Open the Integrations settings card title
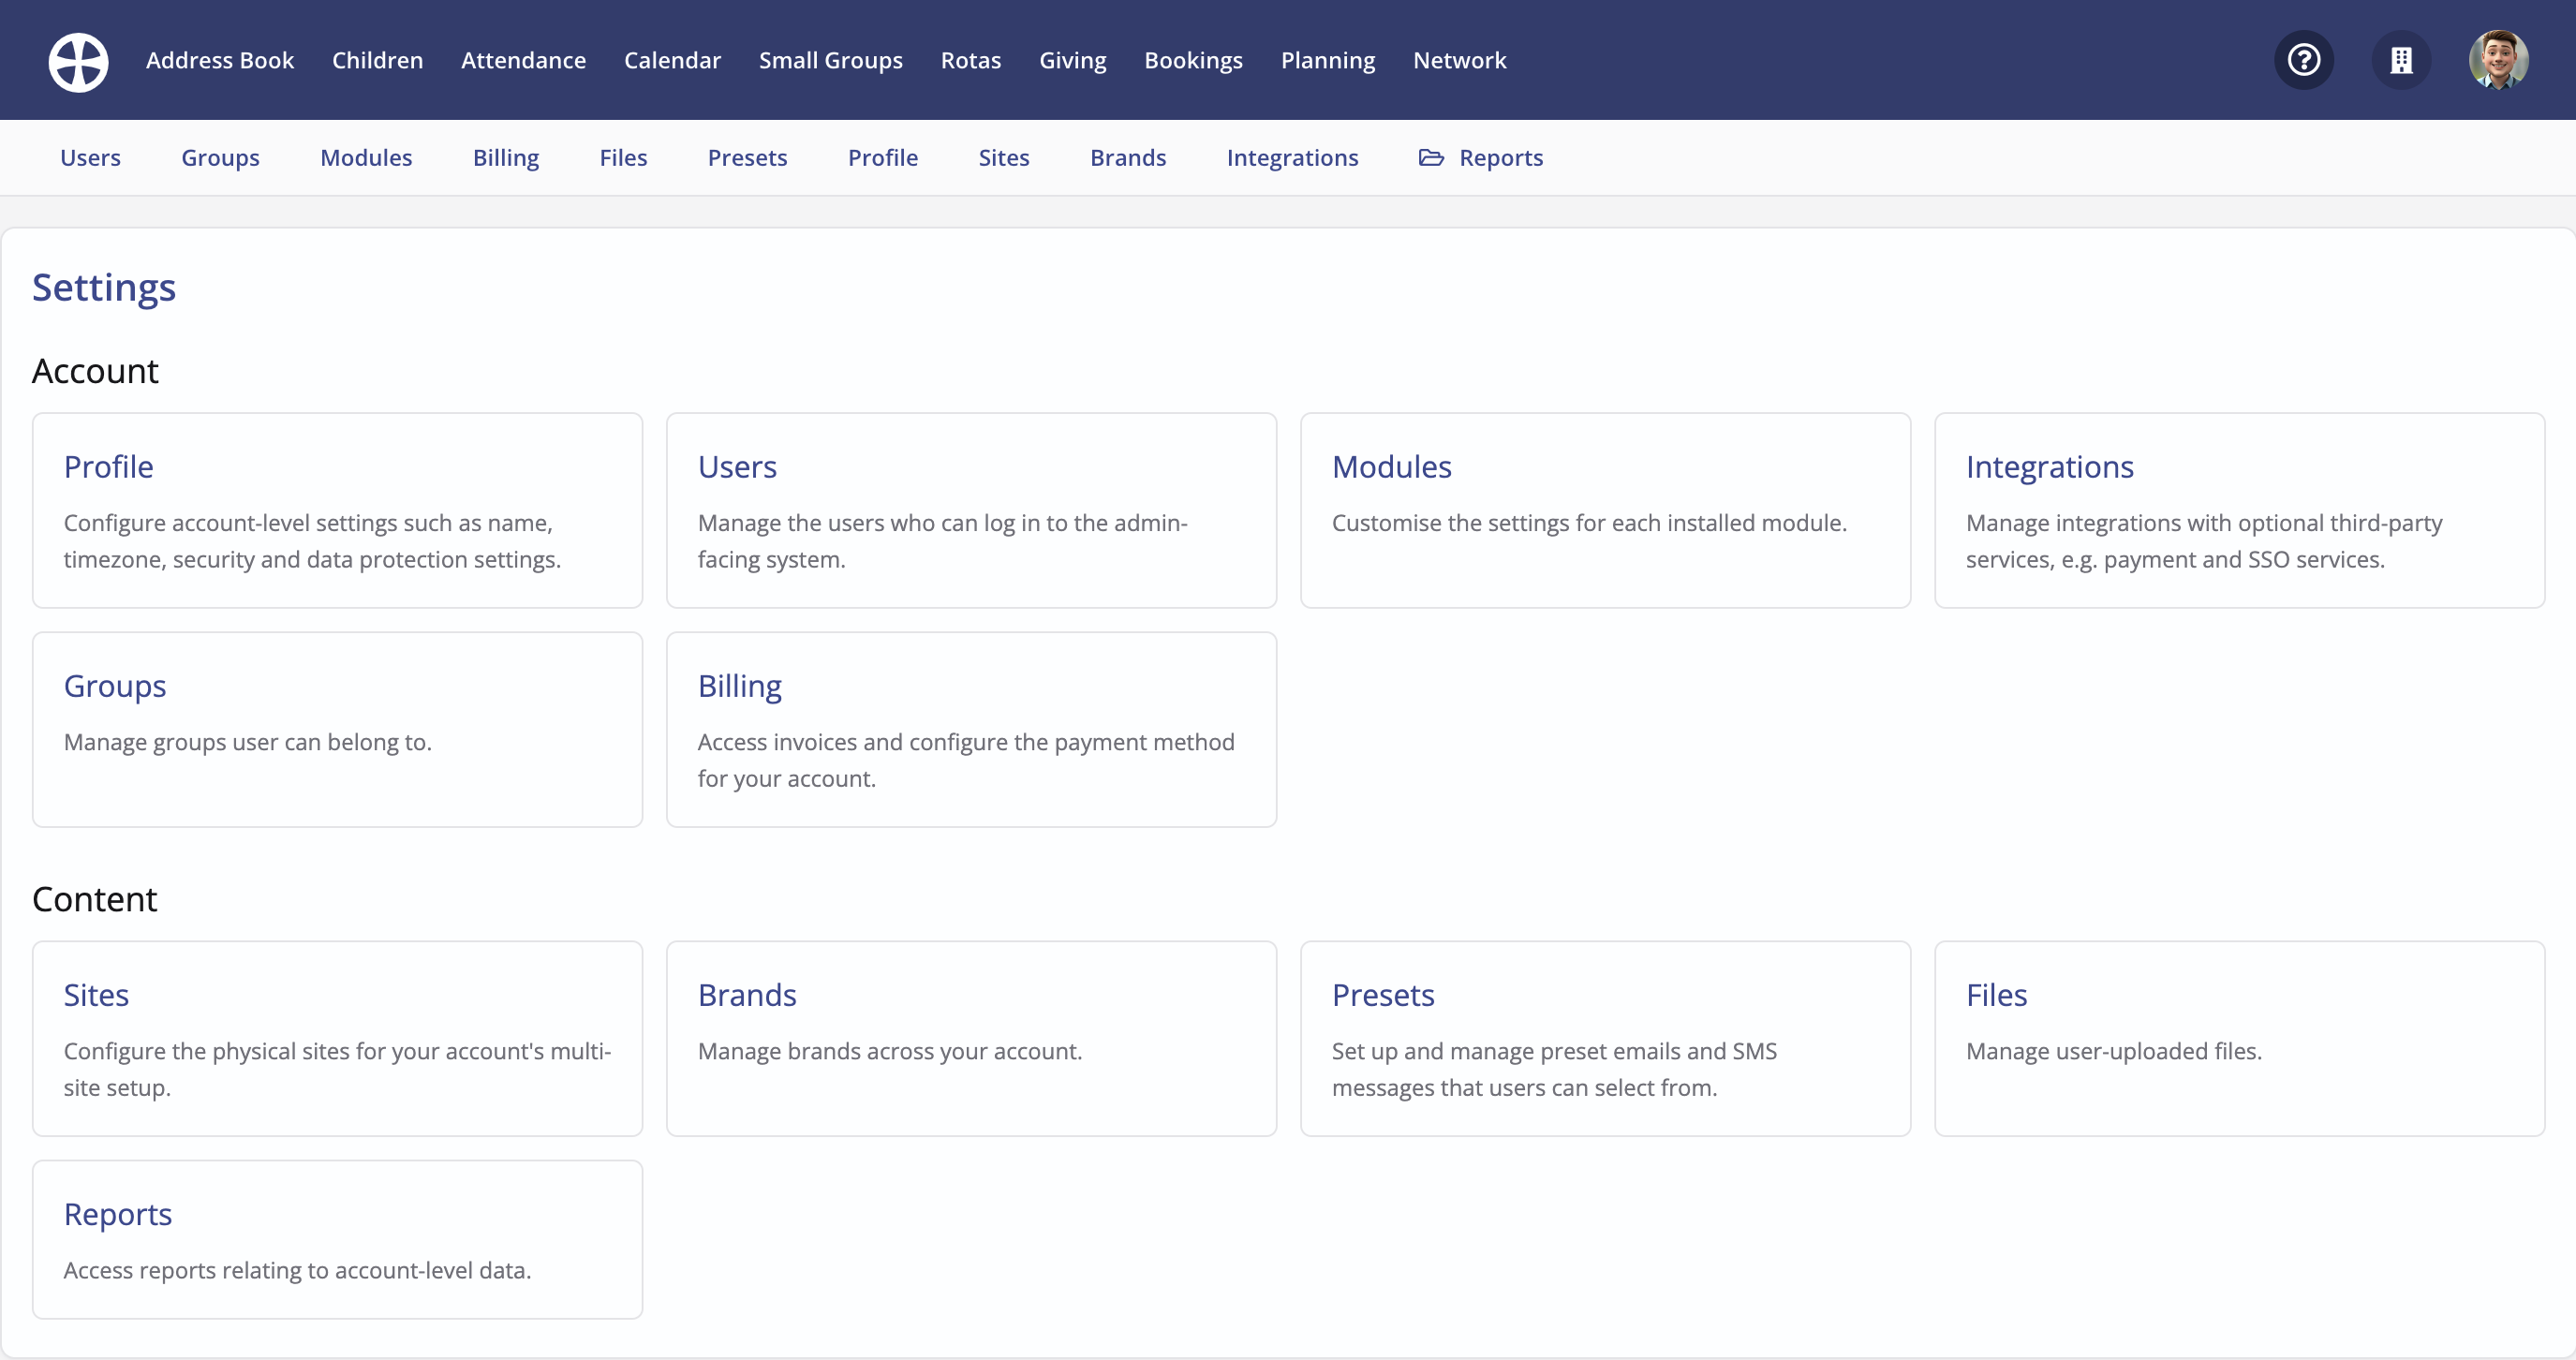The width and height of the screenshot is (2576, 1360). [x=2049, y=467]
